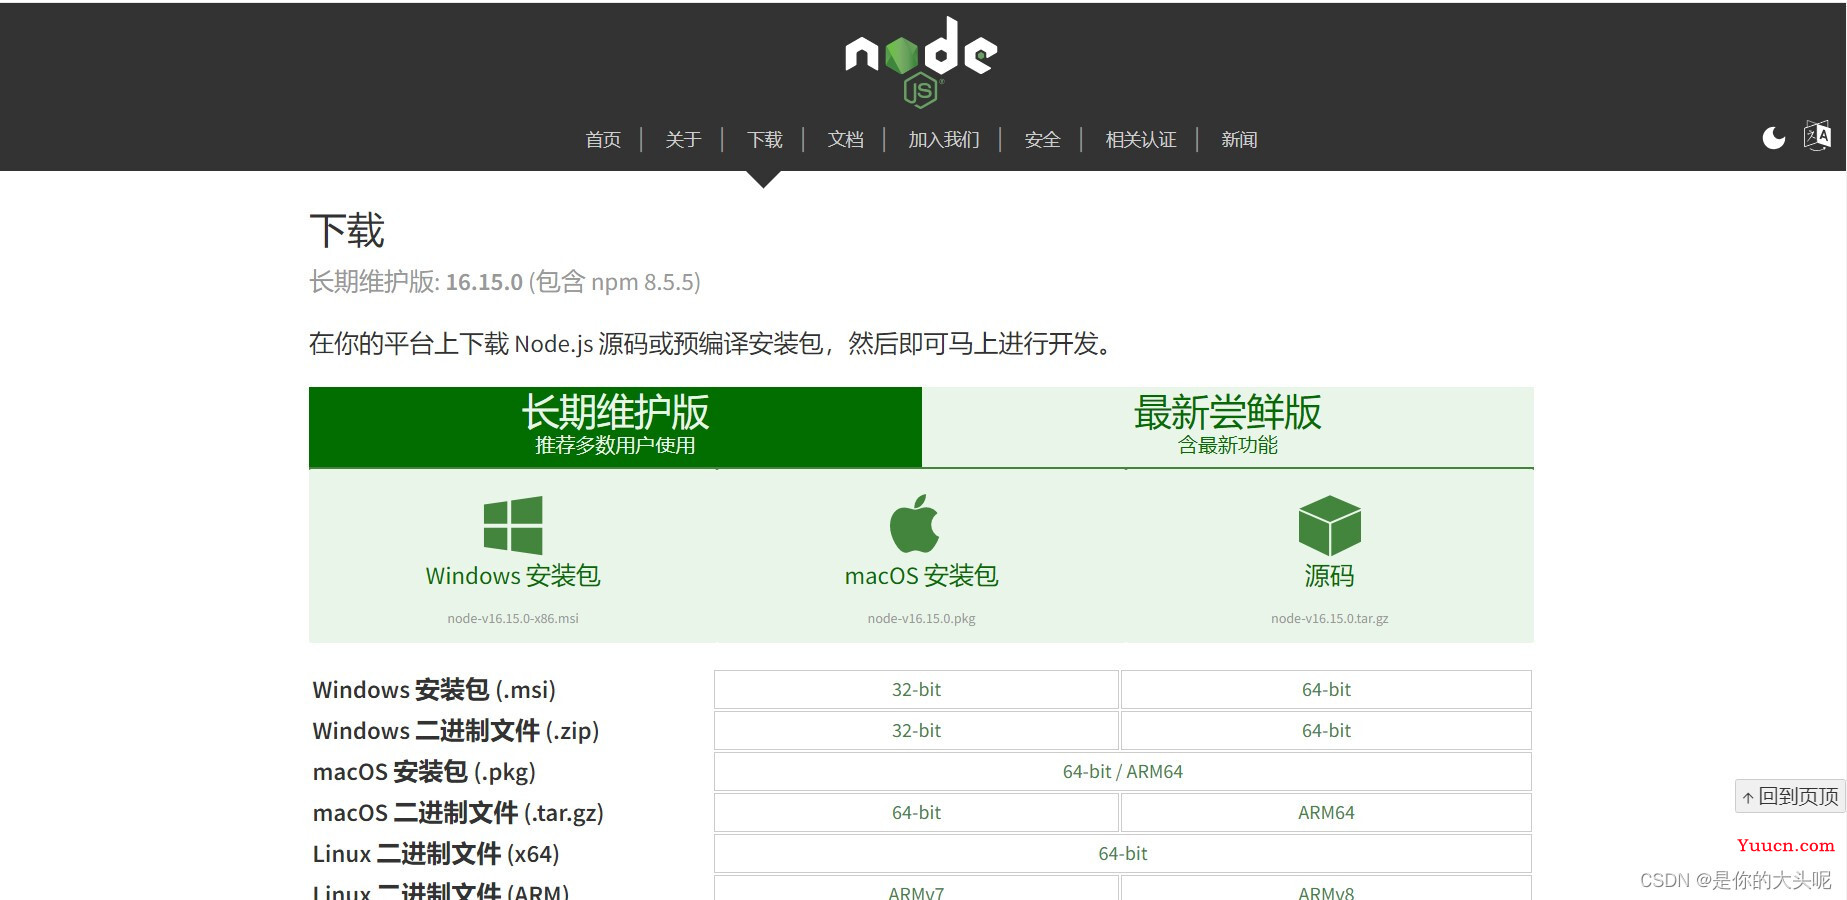The height and width of the screenshot is (900, 1847).
Task: Click Windows 二进制文件 (.zip) row label
Action: click(x=456, y=731)
